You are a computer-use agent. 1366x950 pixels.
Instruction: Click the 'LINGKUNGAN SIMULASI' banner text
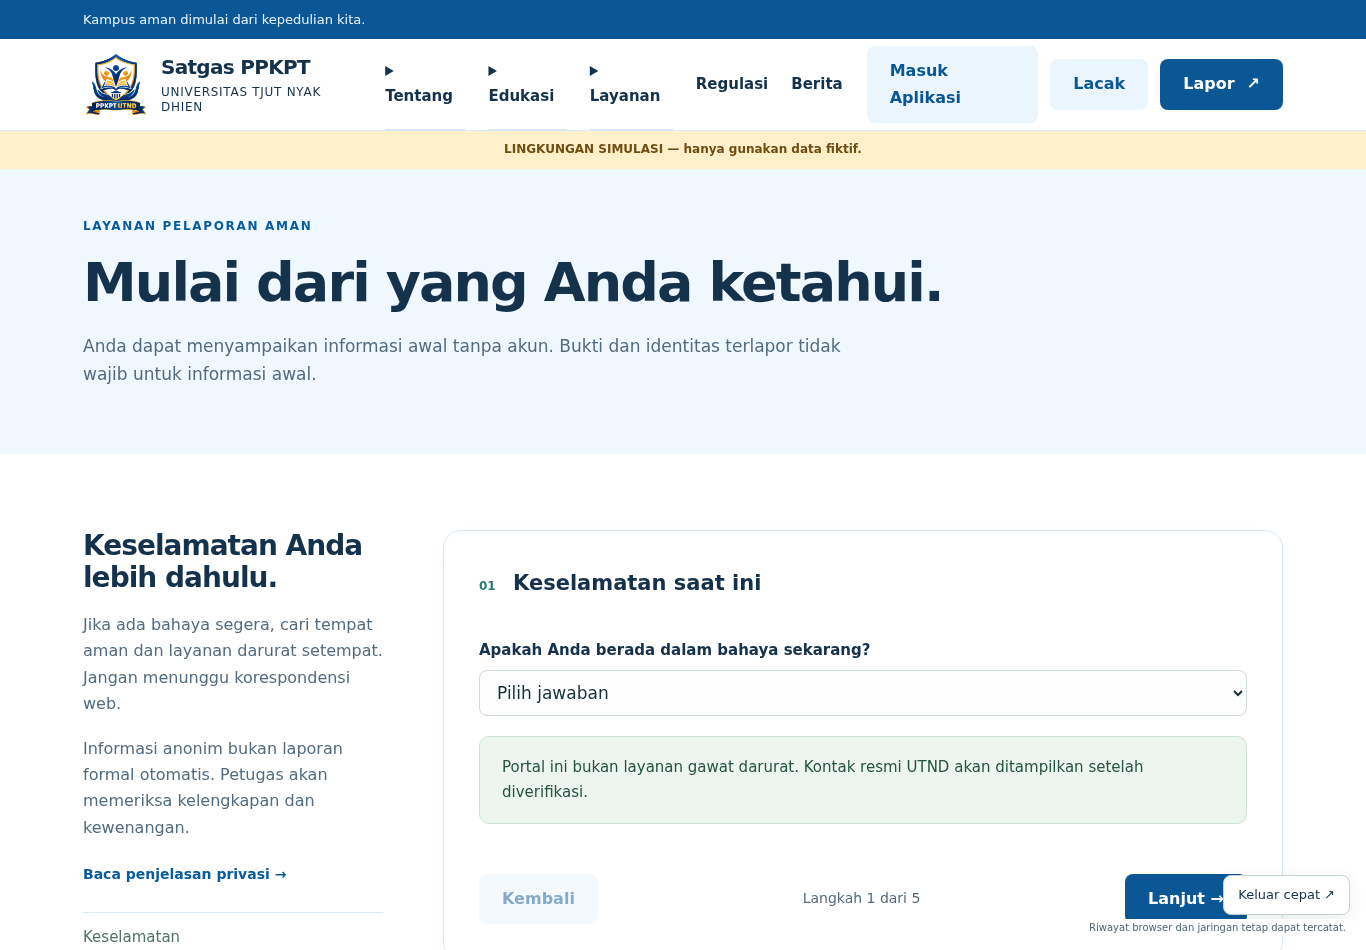coord(683,149)
